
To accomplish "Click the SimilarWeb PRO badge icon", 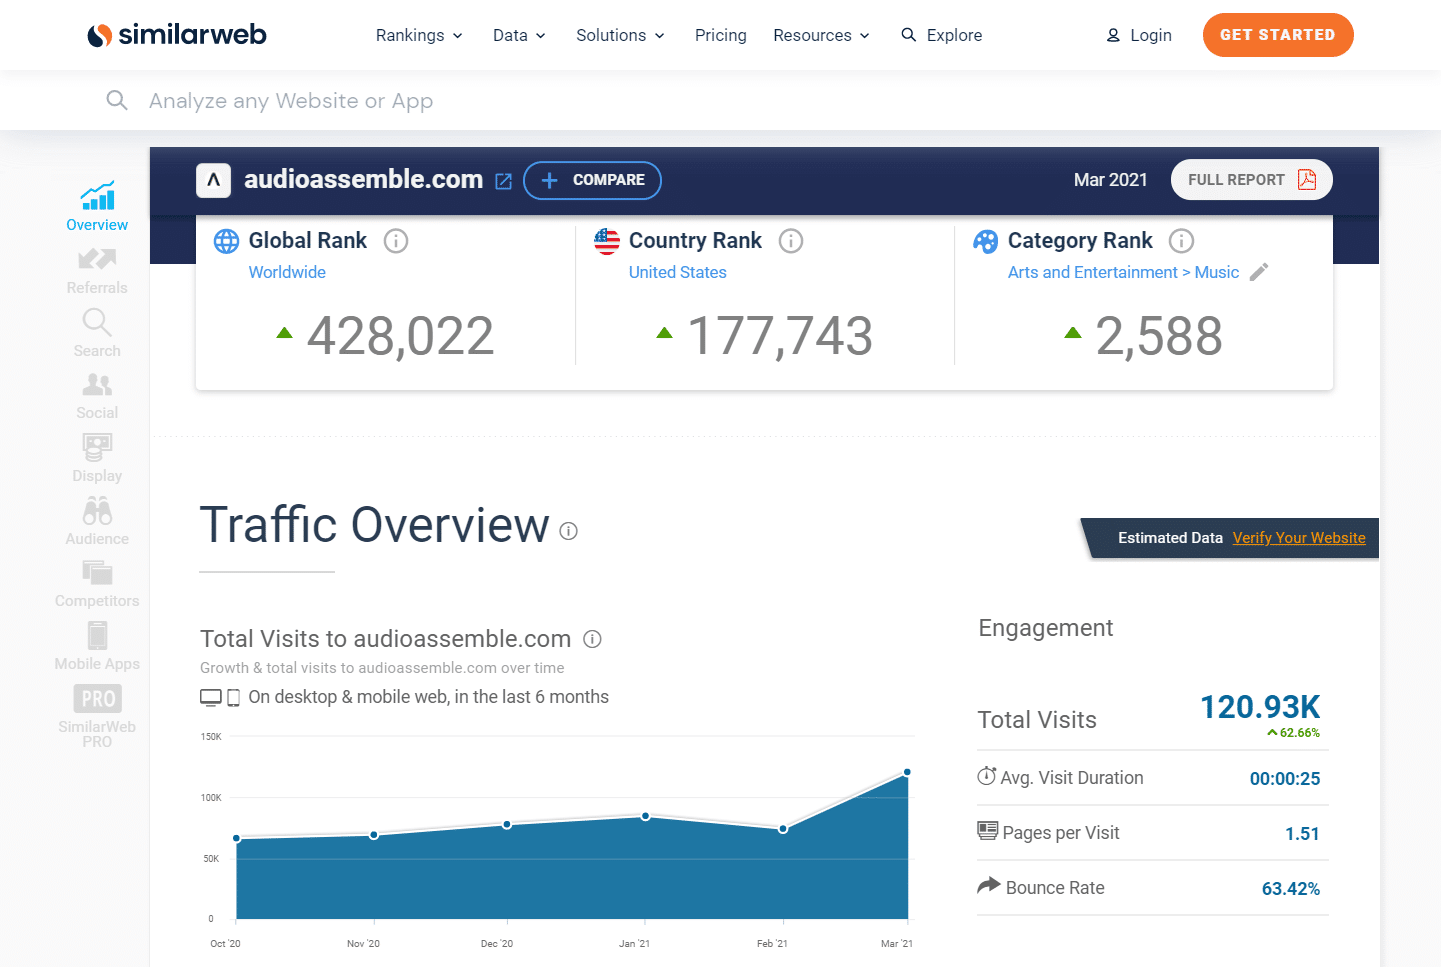I will [96, 698].
